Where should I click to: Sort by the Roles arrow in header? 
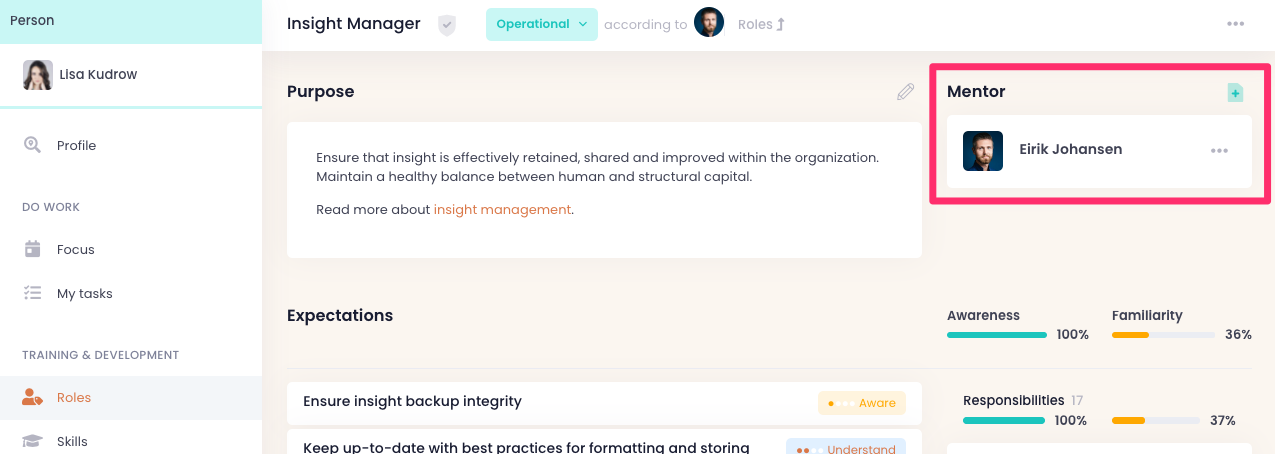click(780, 24)
